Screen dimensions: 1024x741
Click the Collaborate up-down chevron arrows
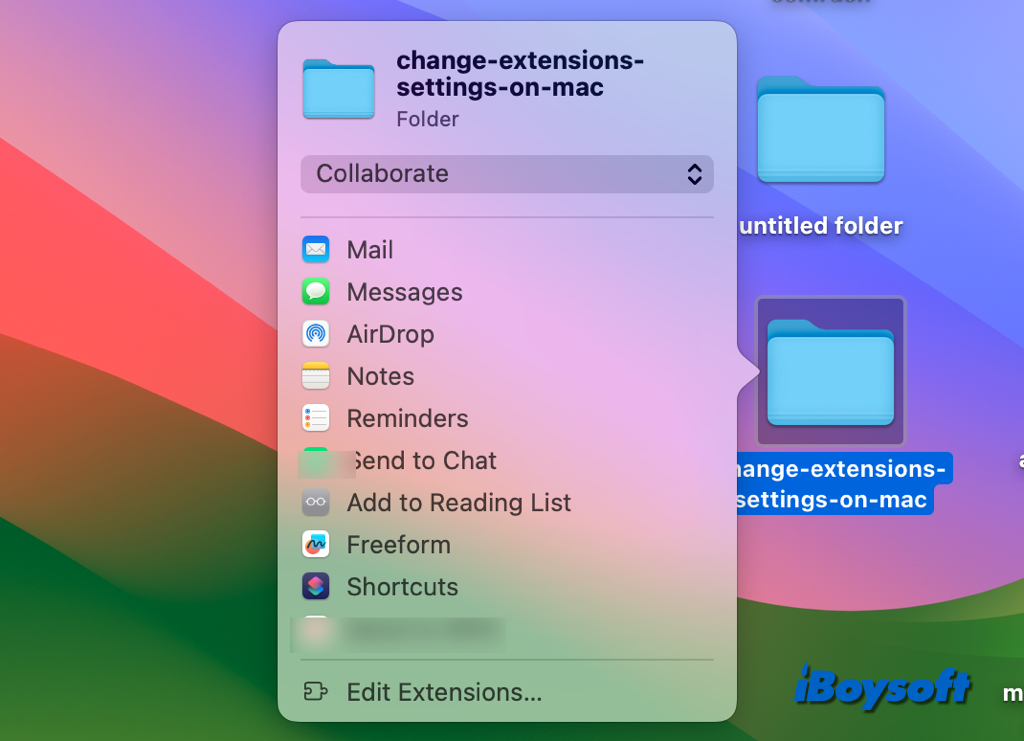[694, 174]
